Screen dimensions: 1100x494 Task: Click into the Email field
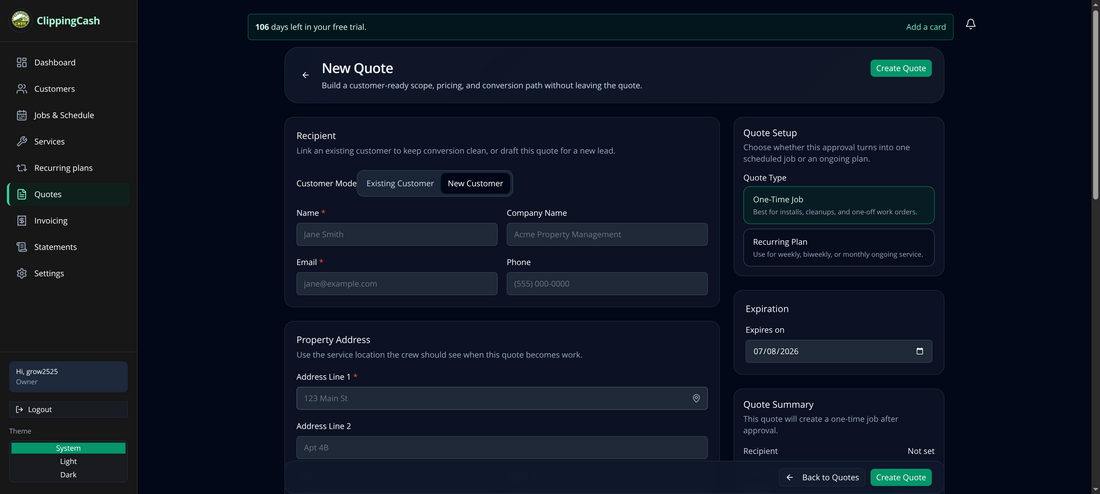(396, 283)
